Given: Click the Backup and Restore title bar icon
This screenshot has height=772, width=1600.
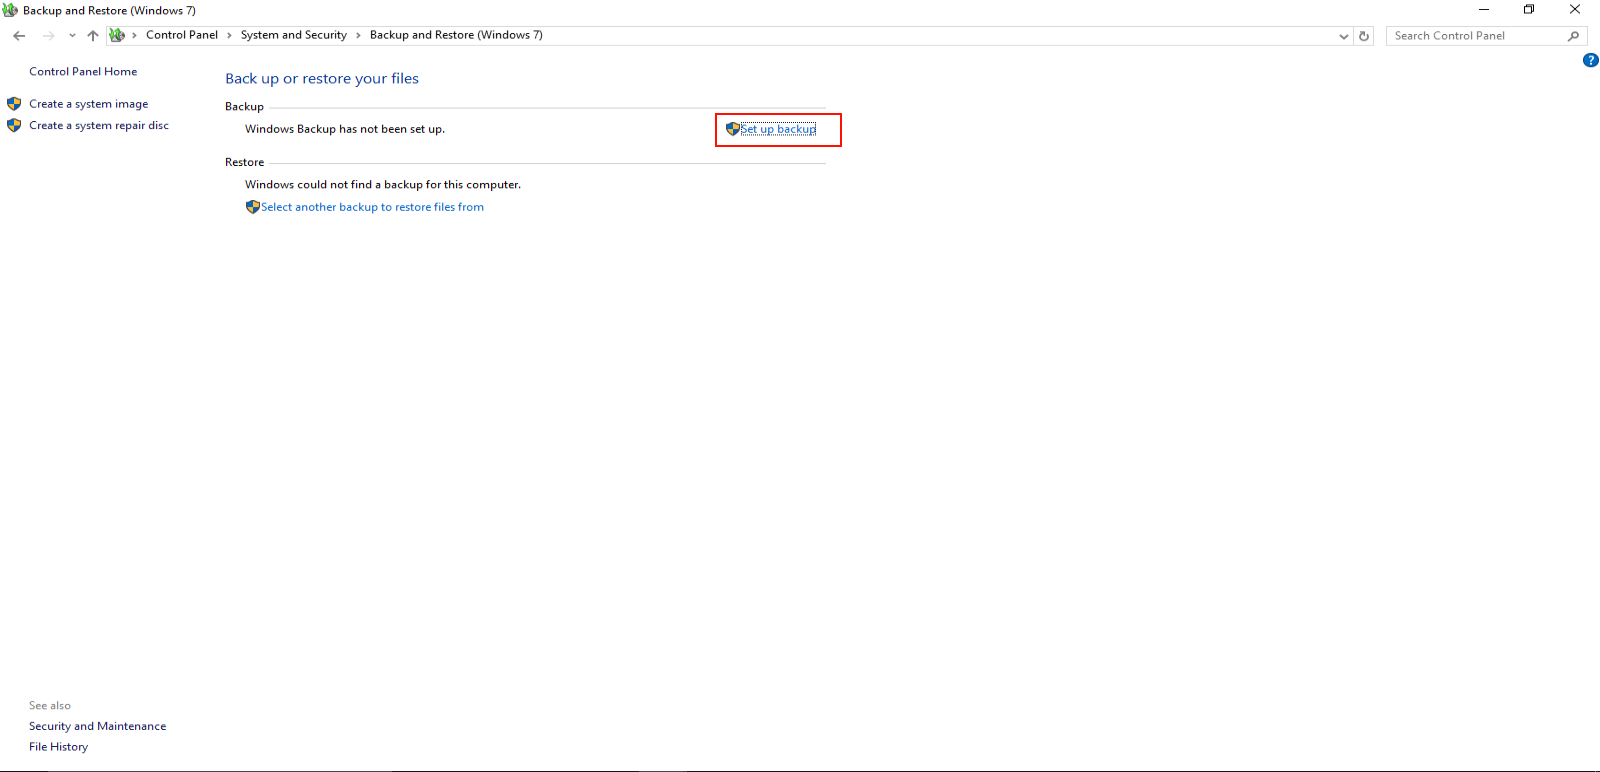Looking at the screenshot, I should pyautogui.click(x=10, y=10).
